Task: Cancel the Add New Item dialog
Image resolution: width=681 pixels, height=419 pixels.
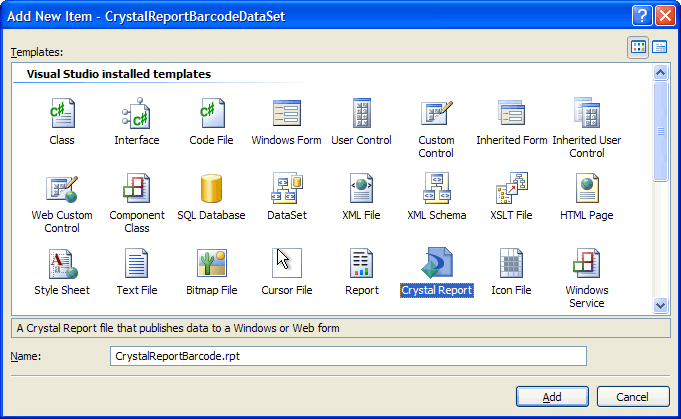Action: pos(632,397)
